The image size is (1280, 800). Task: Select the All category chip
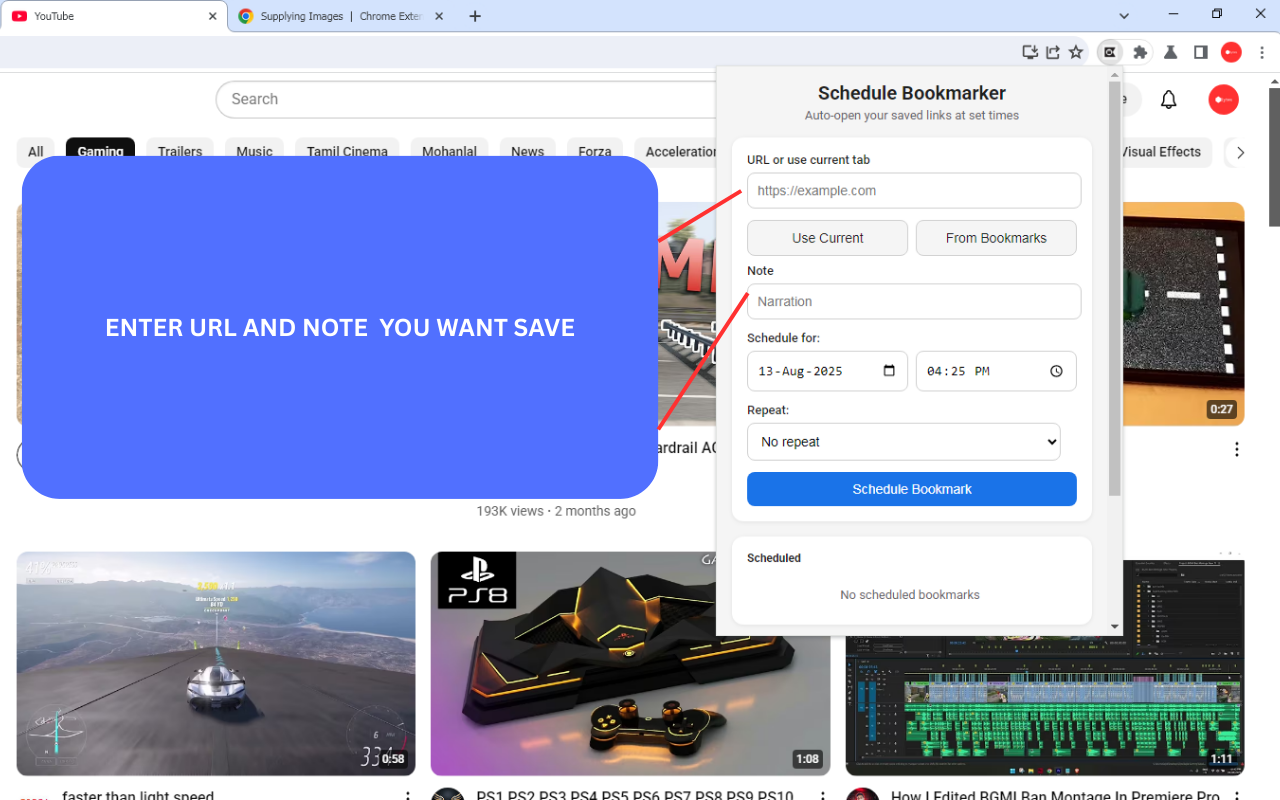[36, 152]
